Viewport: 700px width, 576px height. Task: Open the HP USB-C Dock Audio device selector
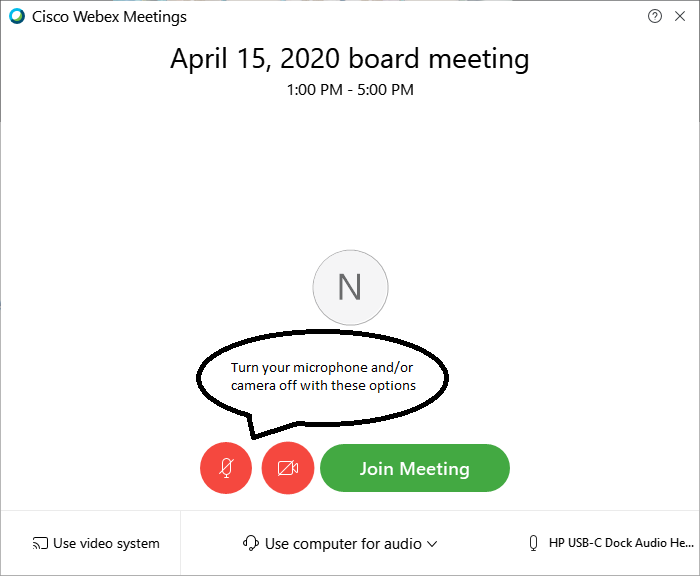click(x=611, y=543)
